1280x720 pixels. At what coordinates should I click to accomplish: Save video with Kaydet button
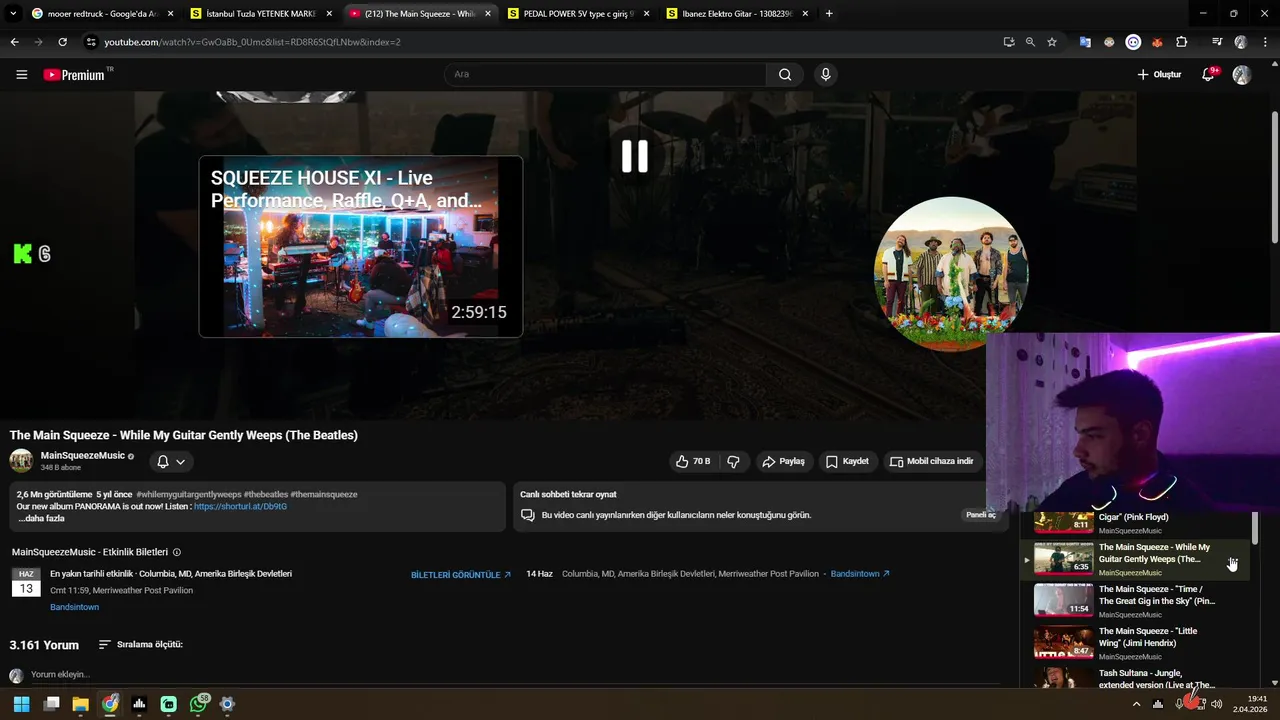point(846,461)
